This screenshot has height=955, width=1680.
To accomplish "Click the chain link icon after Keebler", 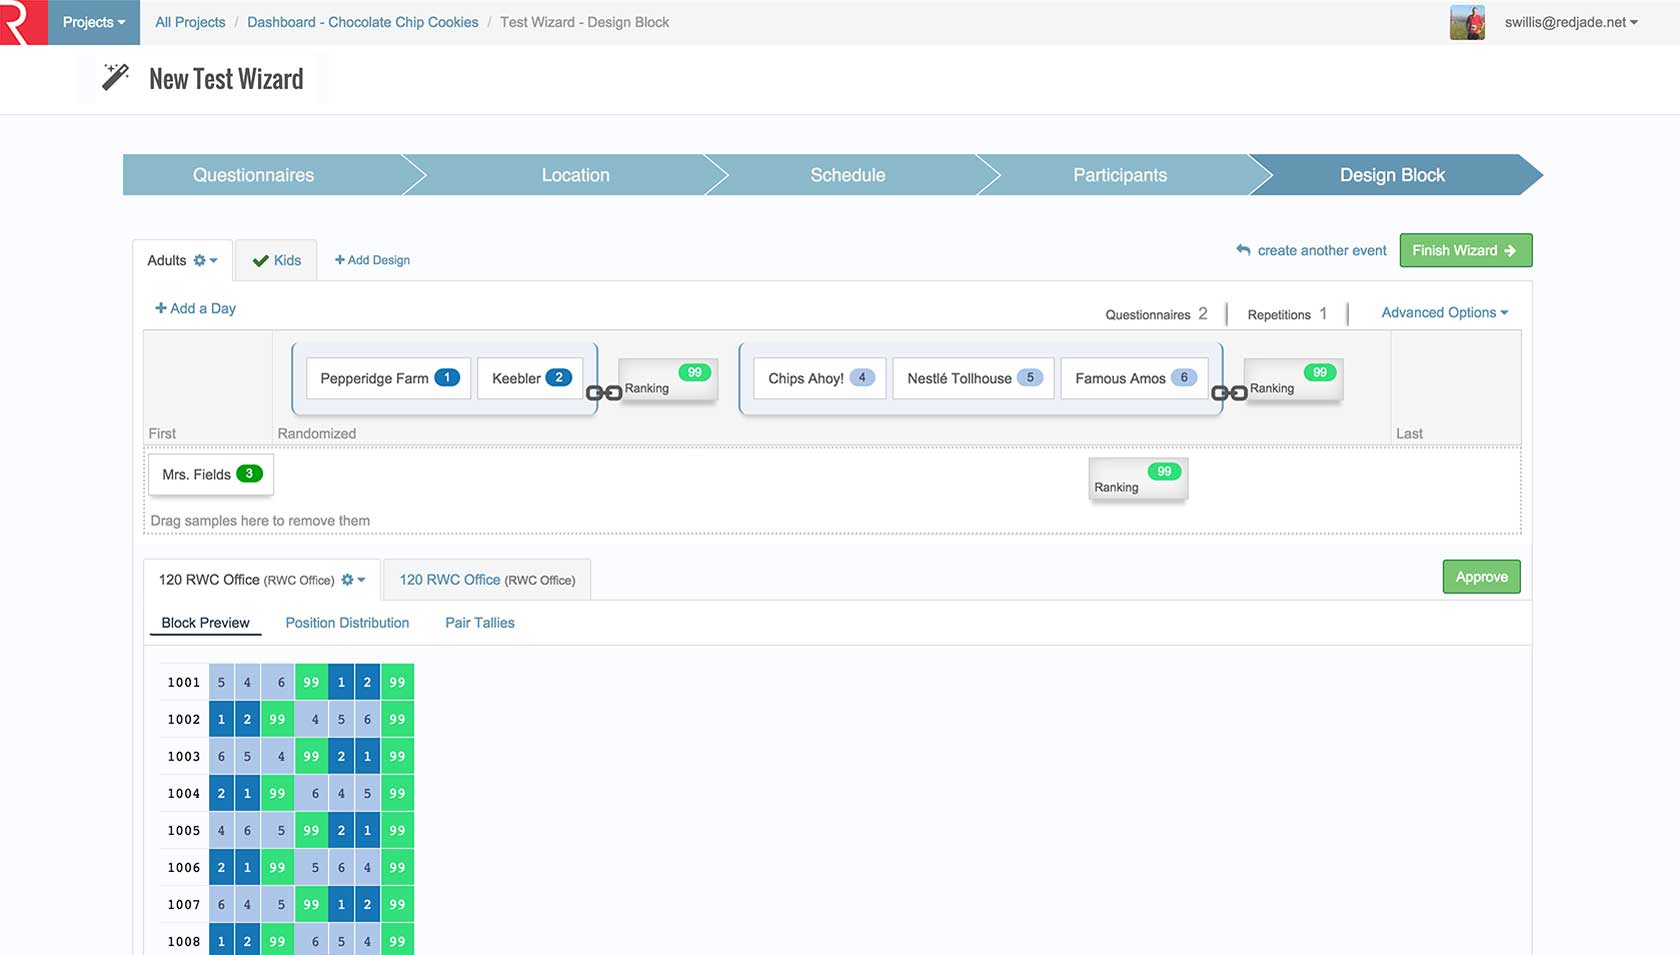I will tap(604, 393).
